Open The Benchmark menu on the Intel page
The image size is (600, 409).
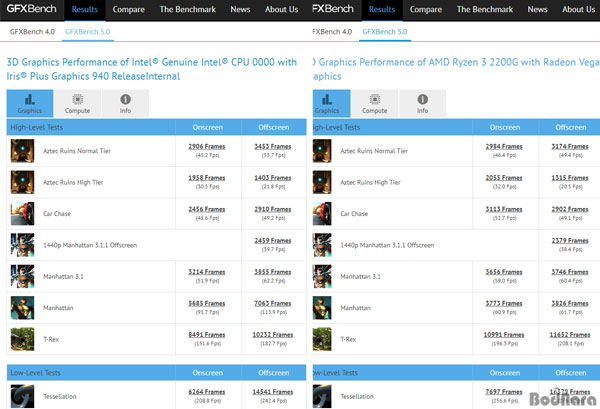(188, 10)
